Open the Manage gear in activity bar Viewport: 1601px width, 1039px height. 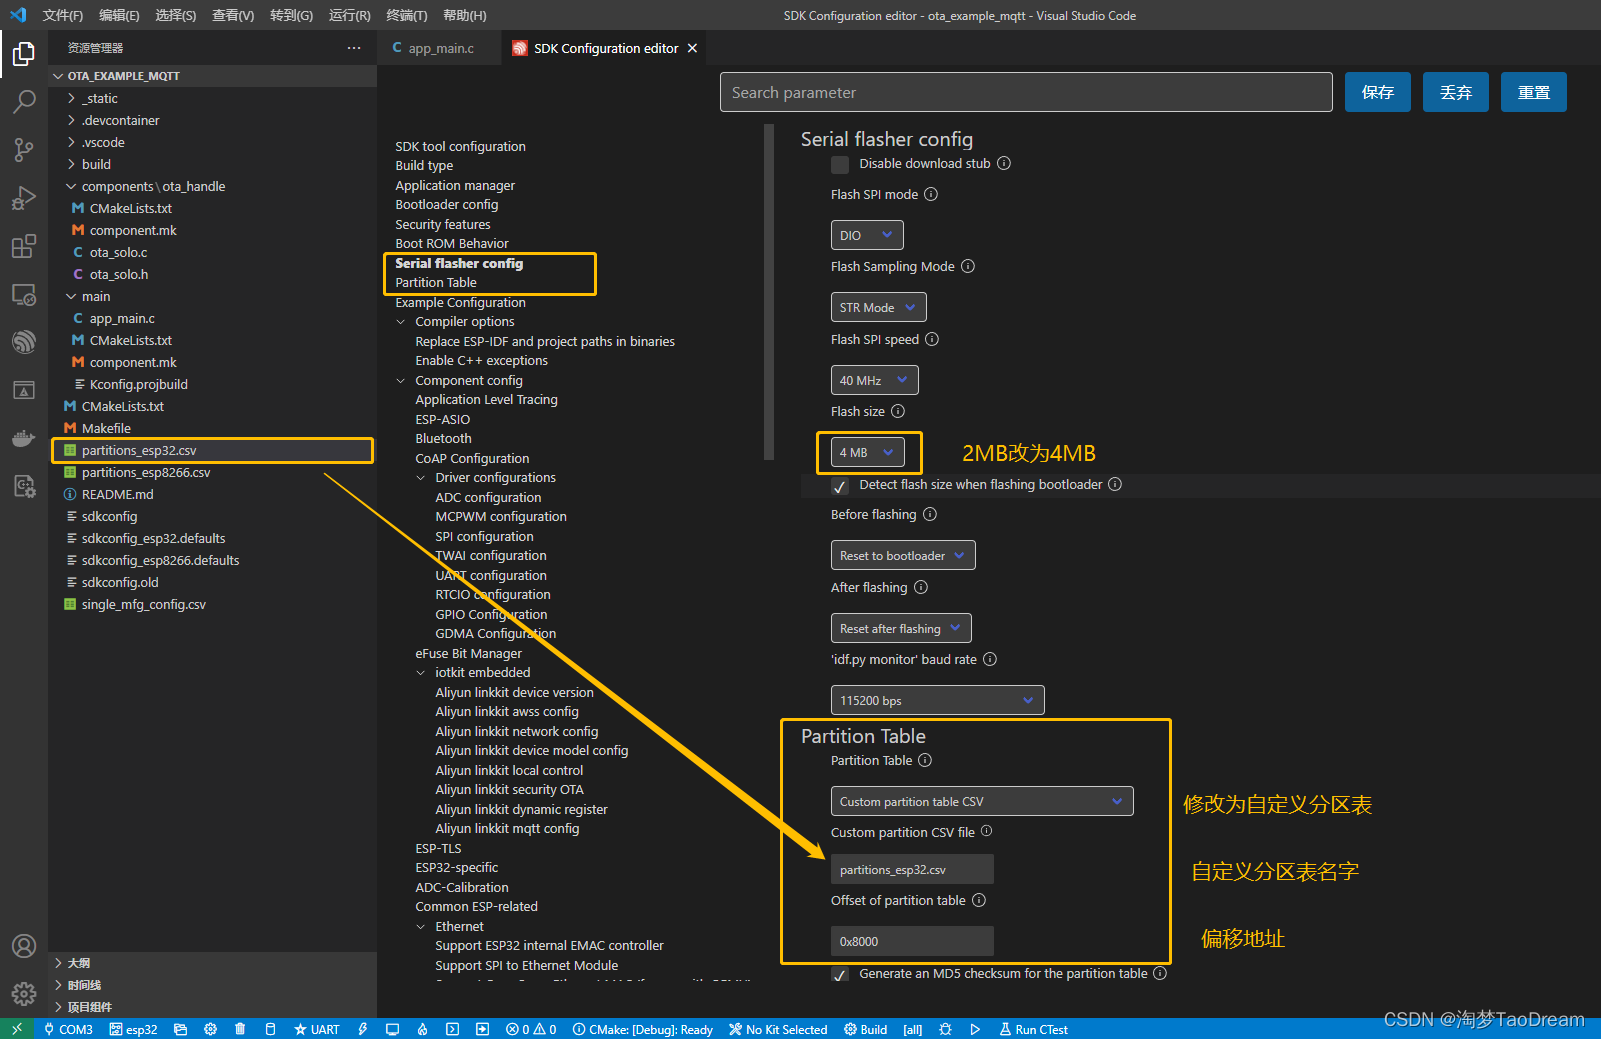pos(24,993)
